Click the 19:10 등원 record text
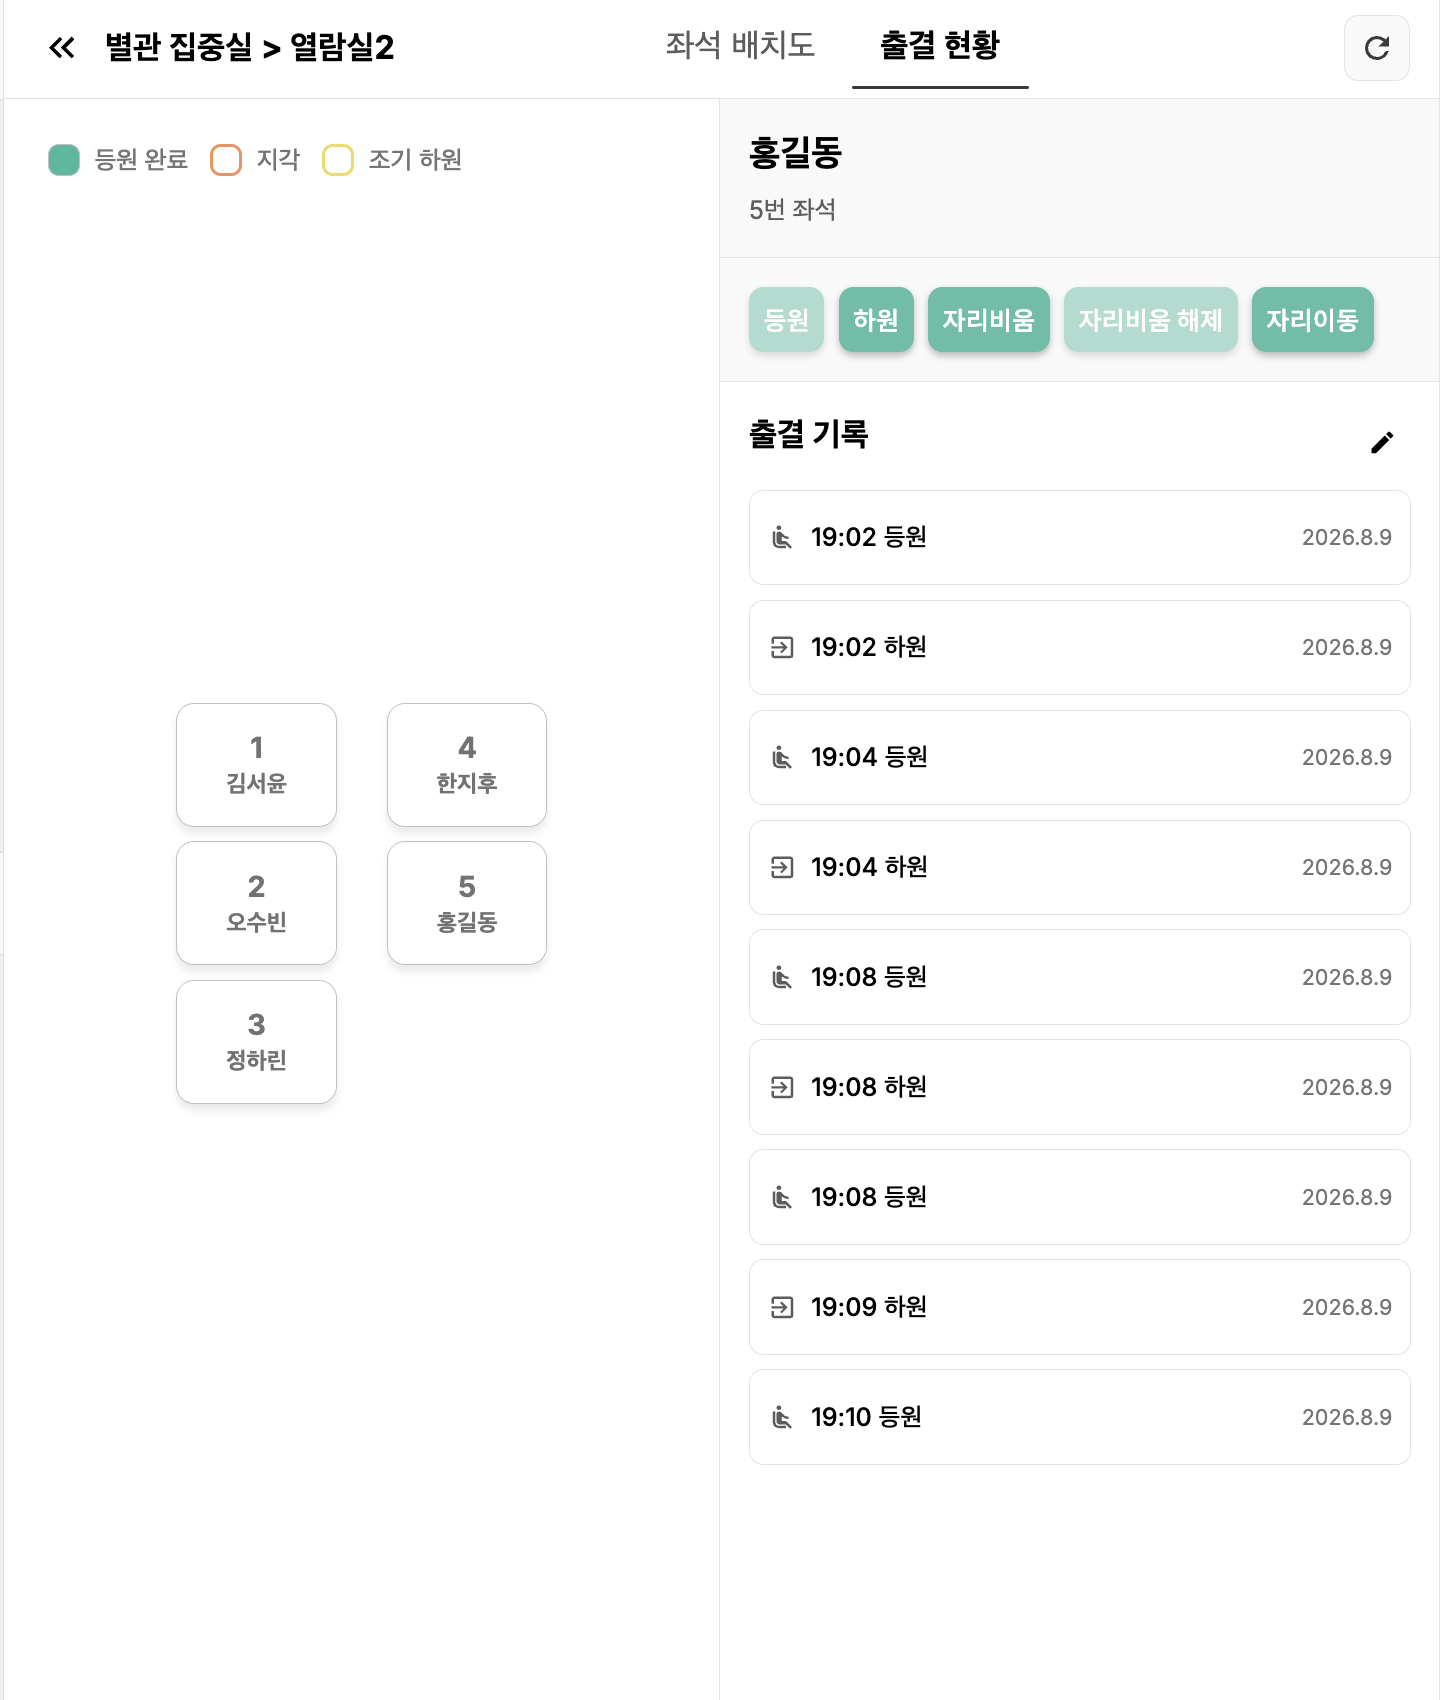This screenshot has height=1700, width=1446. tap(866, 1418)
